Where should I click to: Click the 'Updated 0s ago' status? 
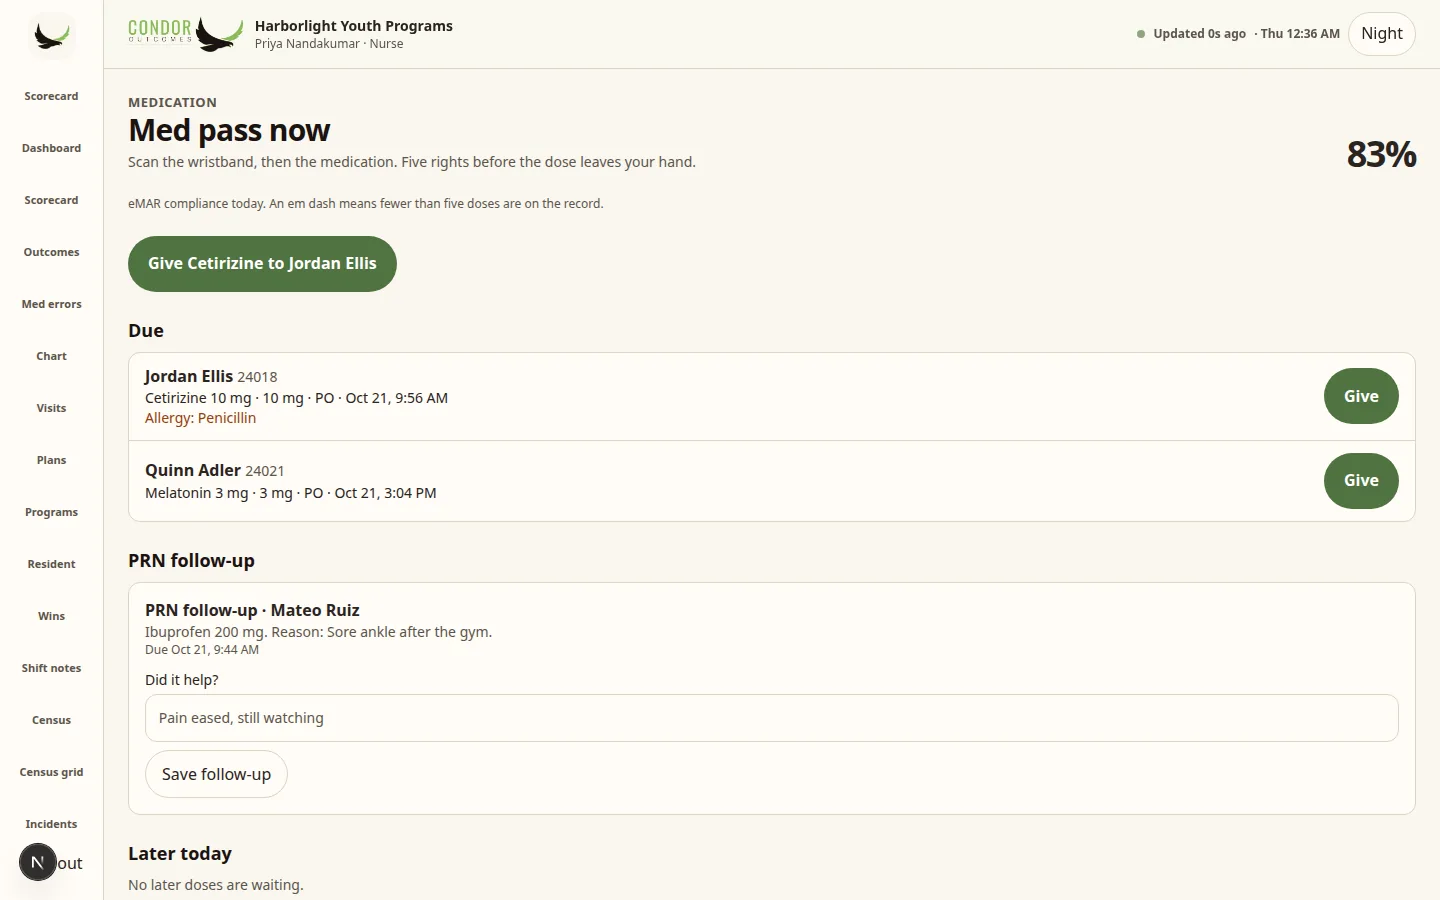1199,34
